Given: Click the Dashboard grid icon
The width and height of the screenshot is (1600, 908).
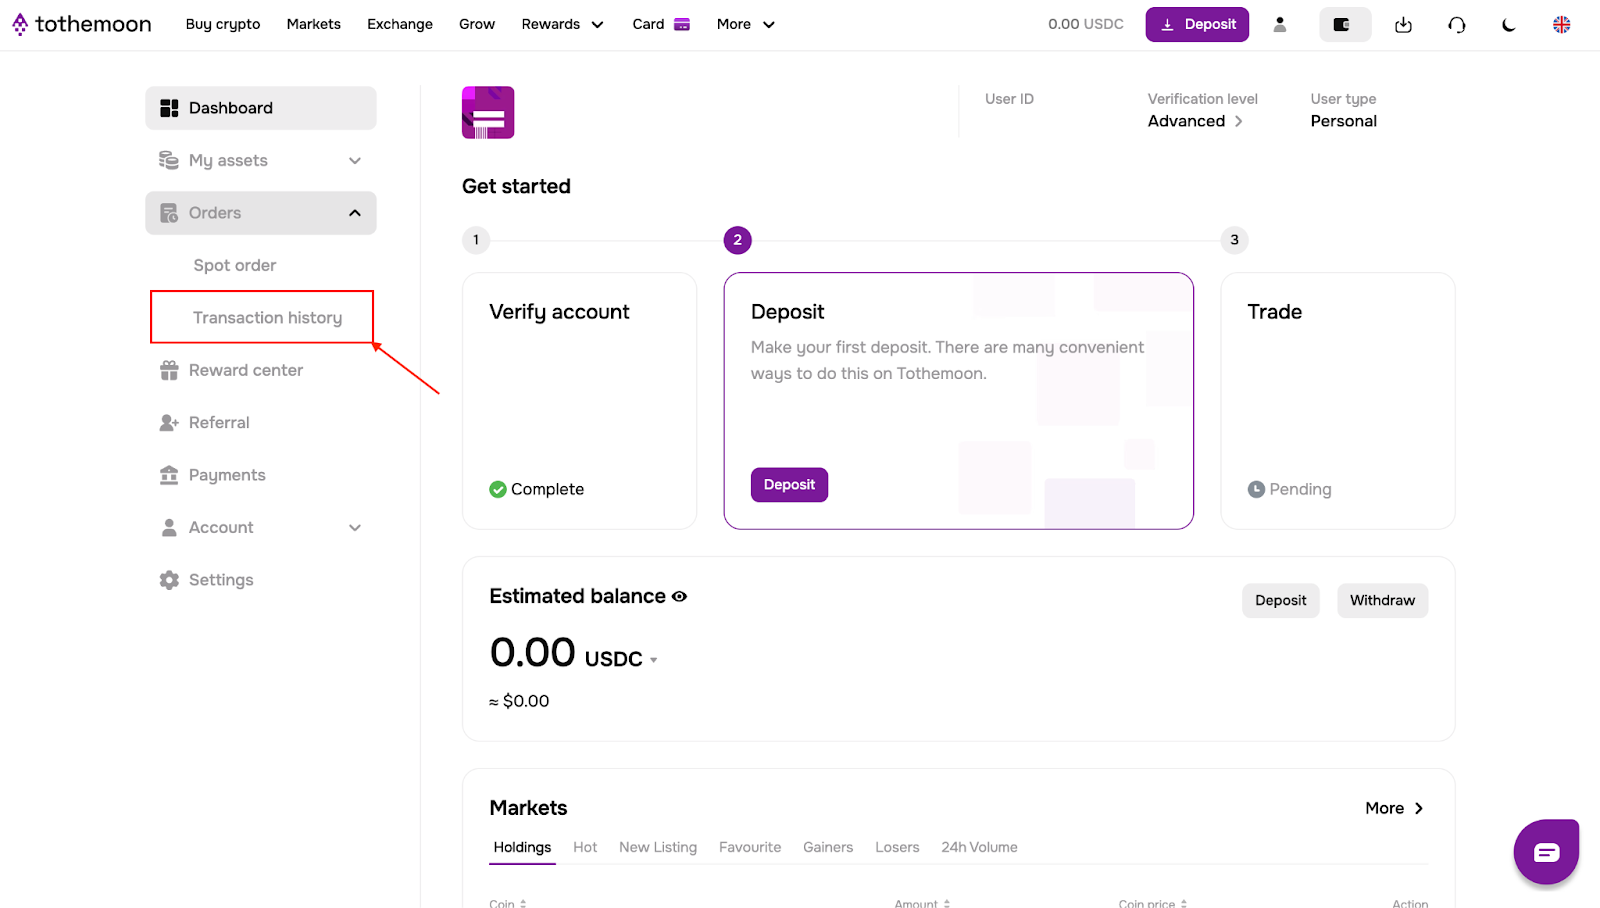Looking at the screenshot, I should click(x=169, y=108).
